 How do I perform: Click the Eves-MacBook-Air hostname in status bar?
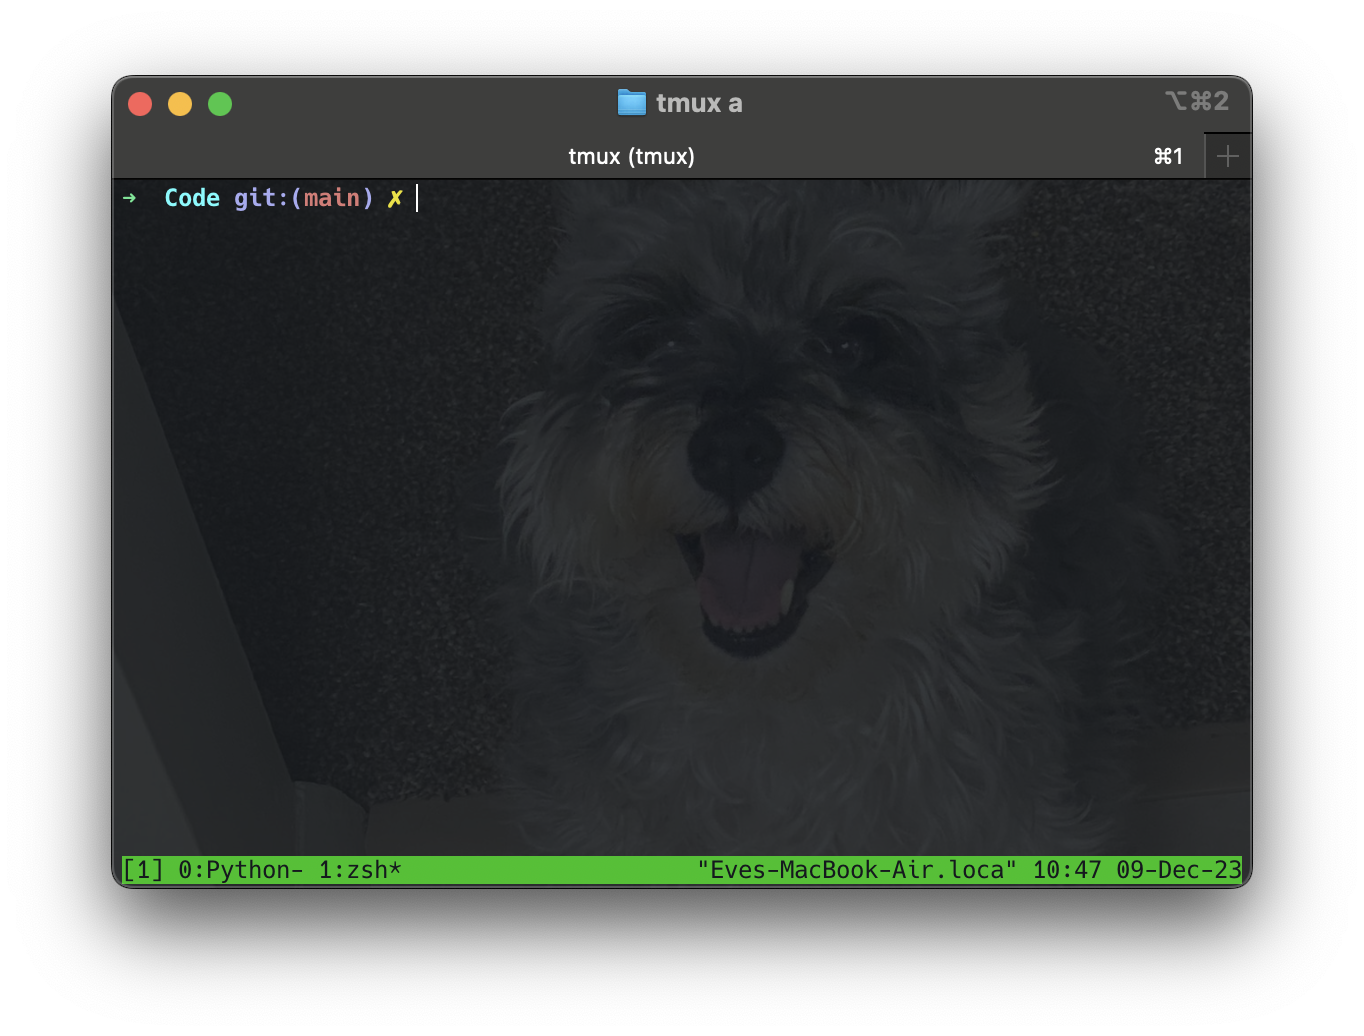[x=857, y=870]
